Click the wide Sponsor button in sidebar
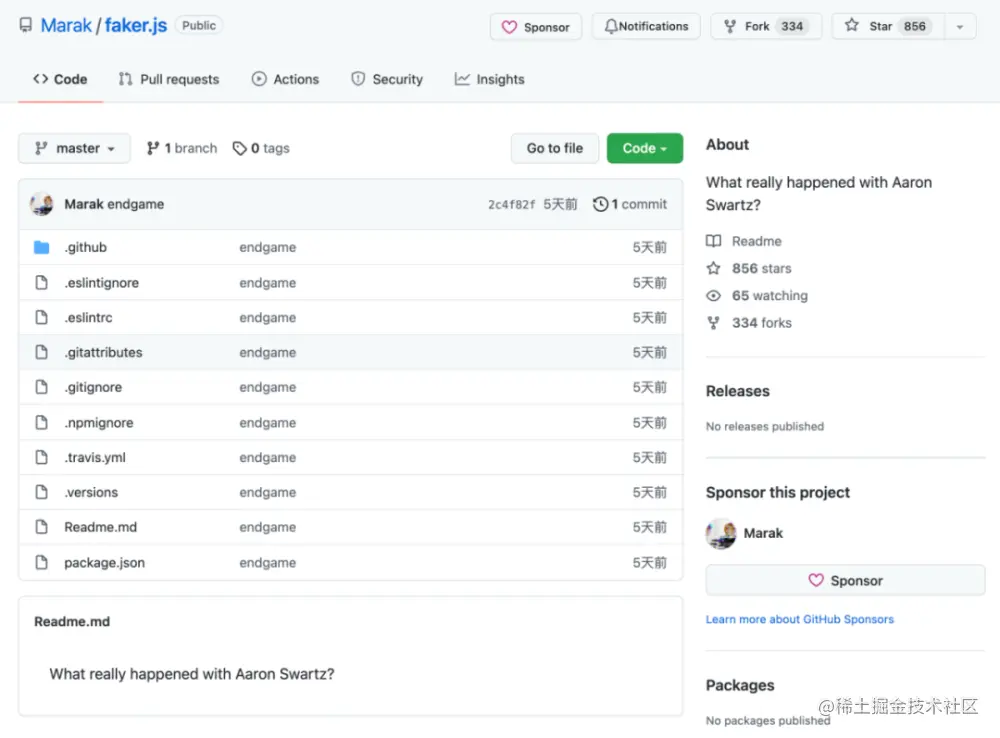 tap(845, 580)
